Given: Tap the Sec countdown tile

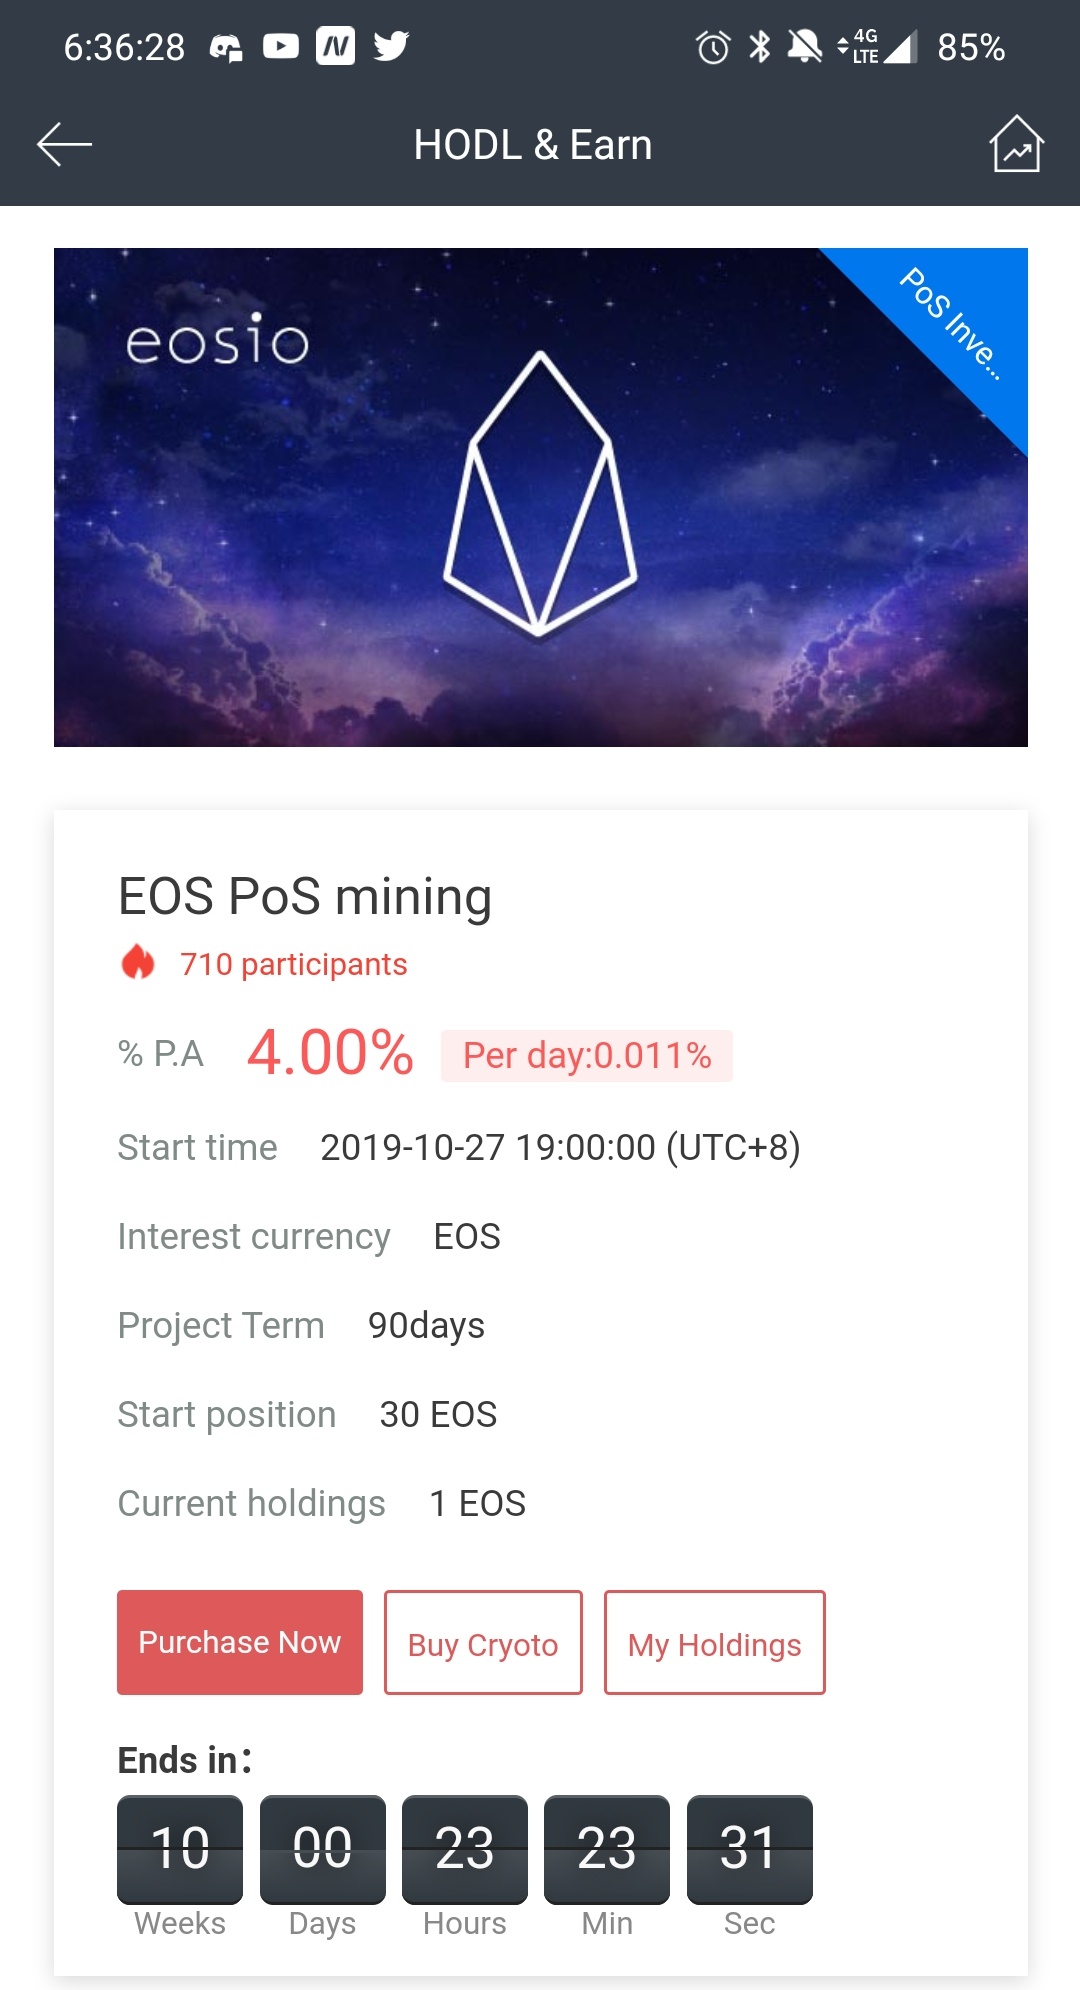Looking at the screenshot, I should click(750, 1849).
